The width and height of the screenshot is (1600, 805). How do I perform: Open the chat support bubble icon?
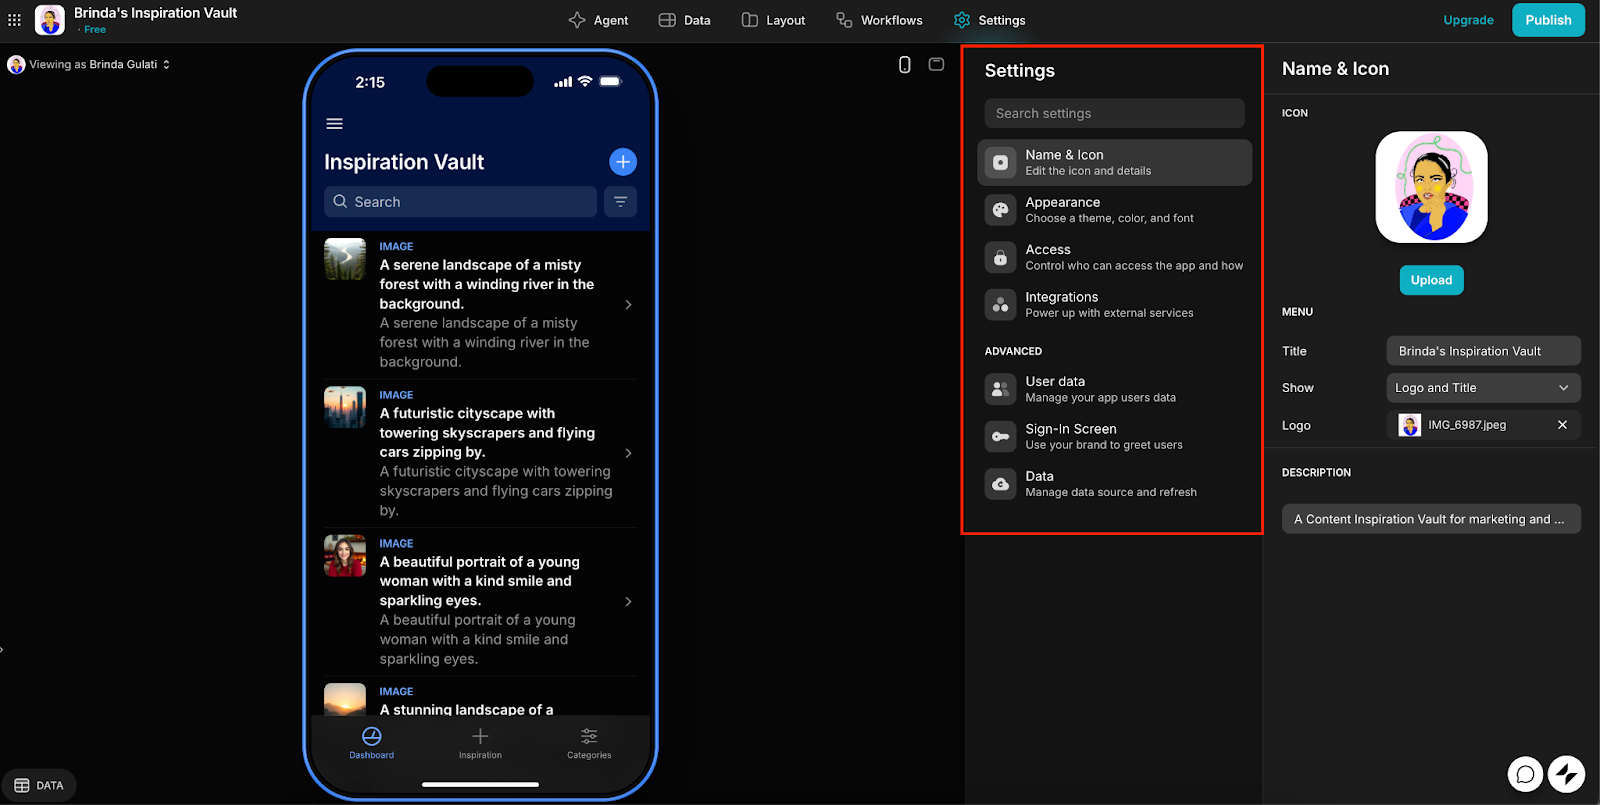click(1525, 774)
